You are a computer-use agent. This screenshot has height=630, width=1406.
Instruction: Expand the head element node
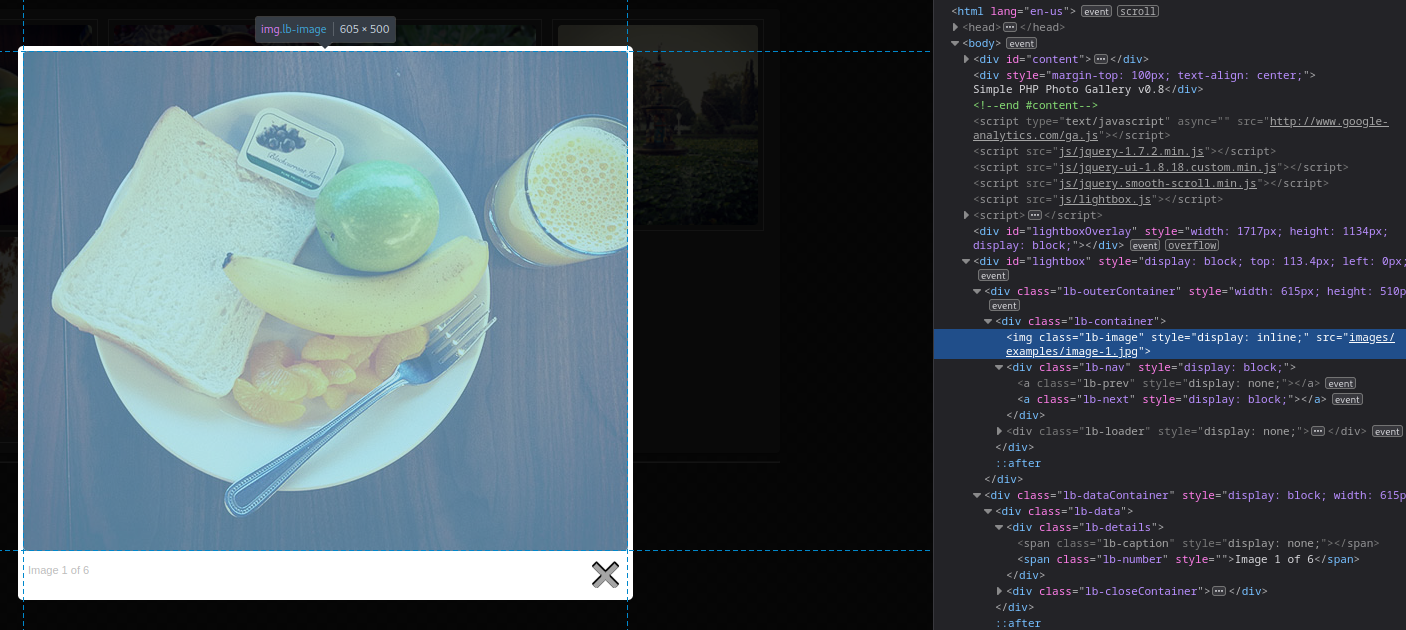coord(956,27)
